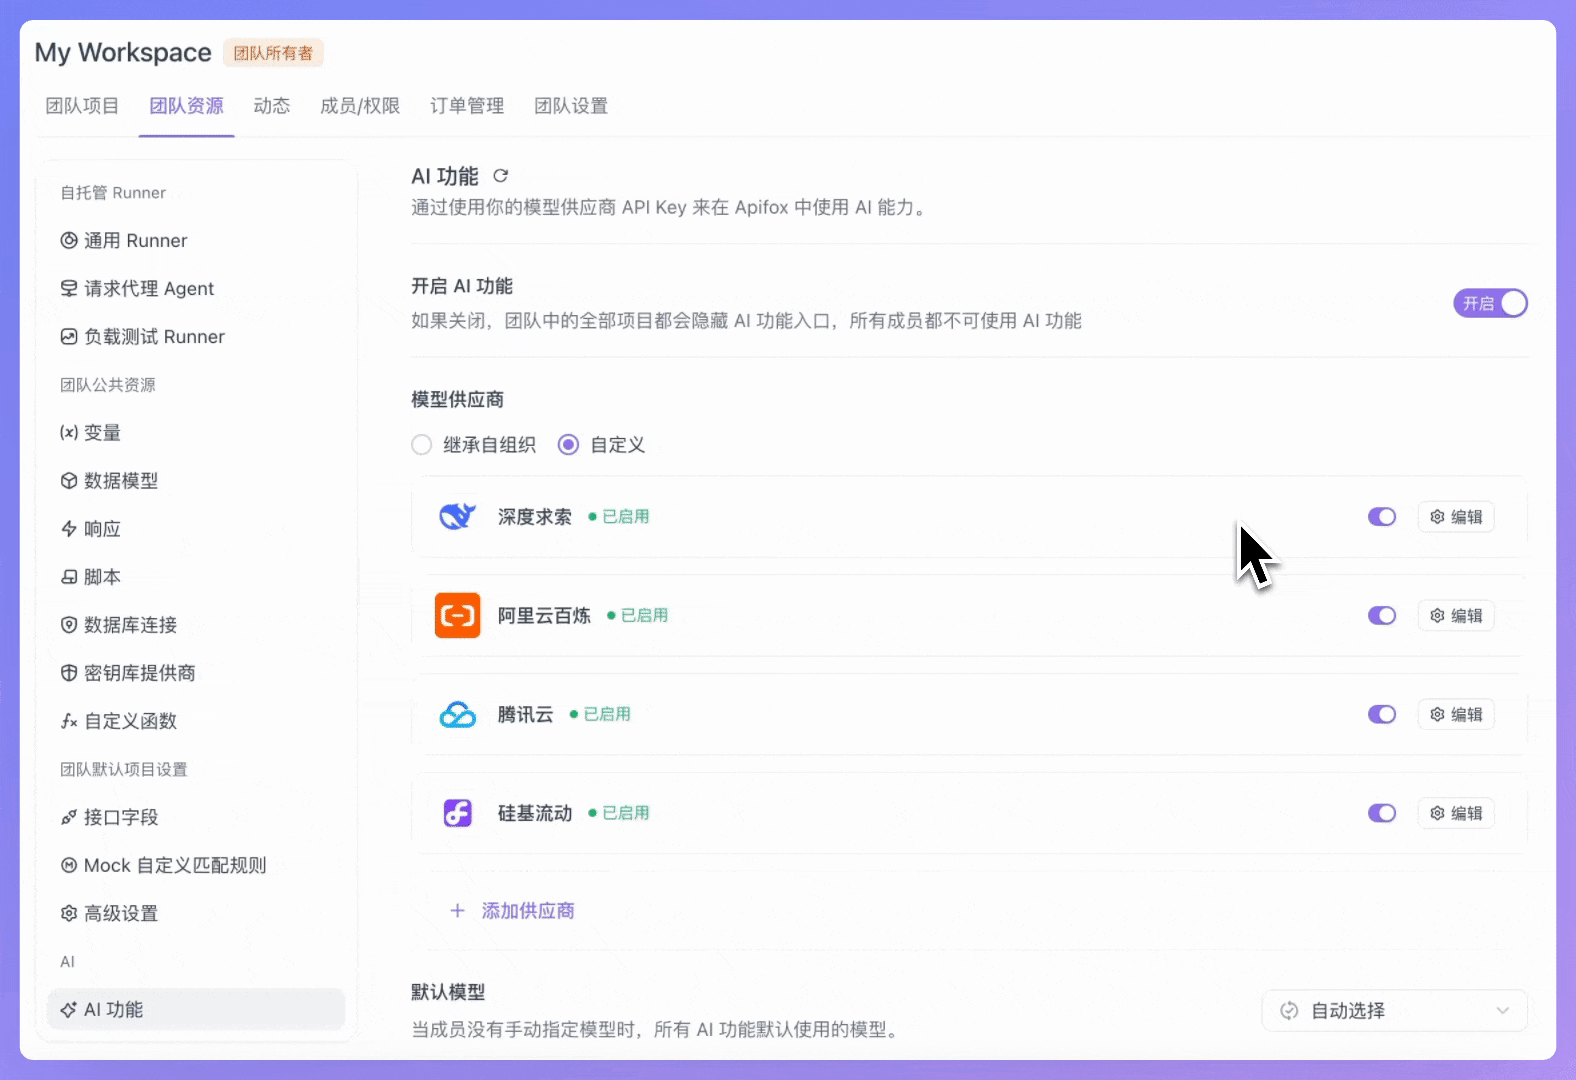Disable the 腾讯云 provider toggle
Screen dimensions: 1576x1080
(1382, 714)
